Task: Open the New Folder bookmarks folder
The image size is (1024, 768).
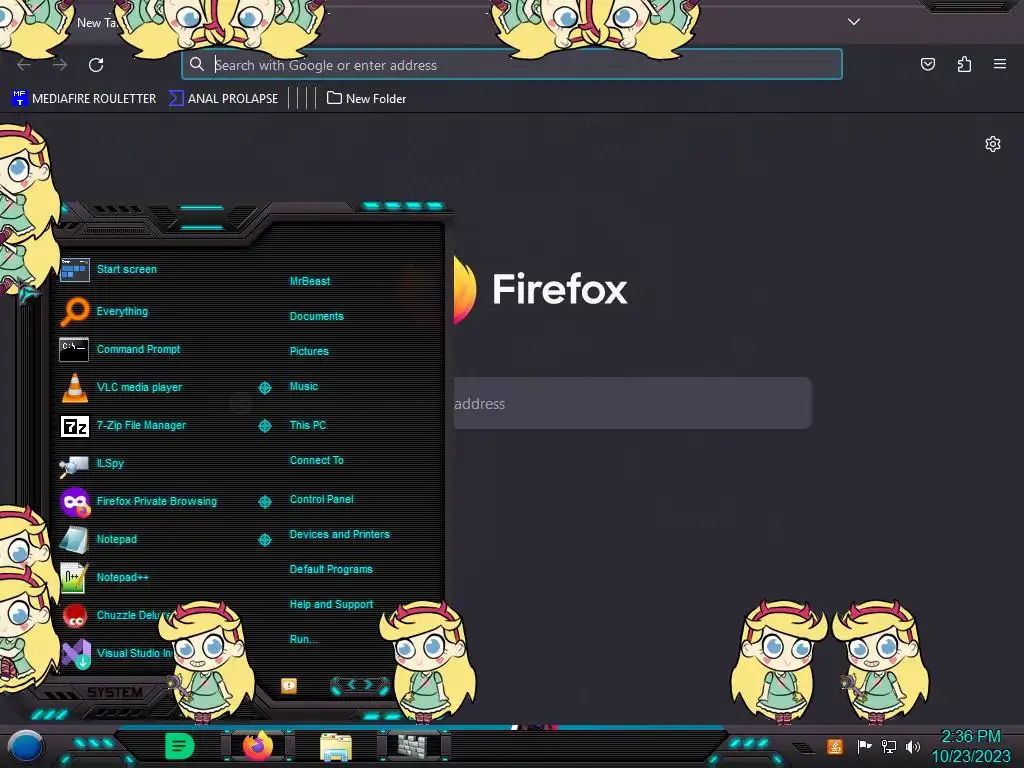Action: pos(366,99)
